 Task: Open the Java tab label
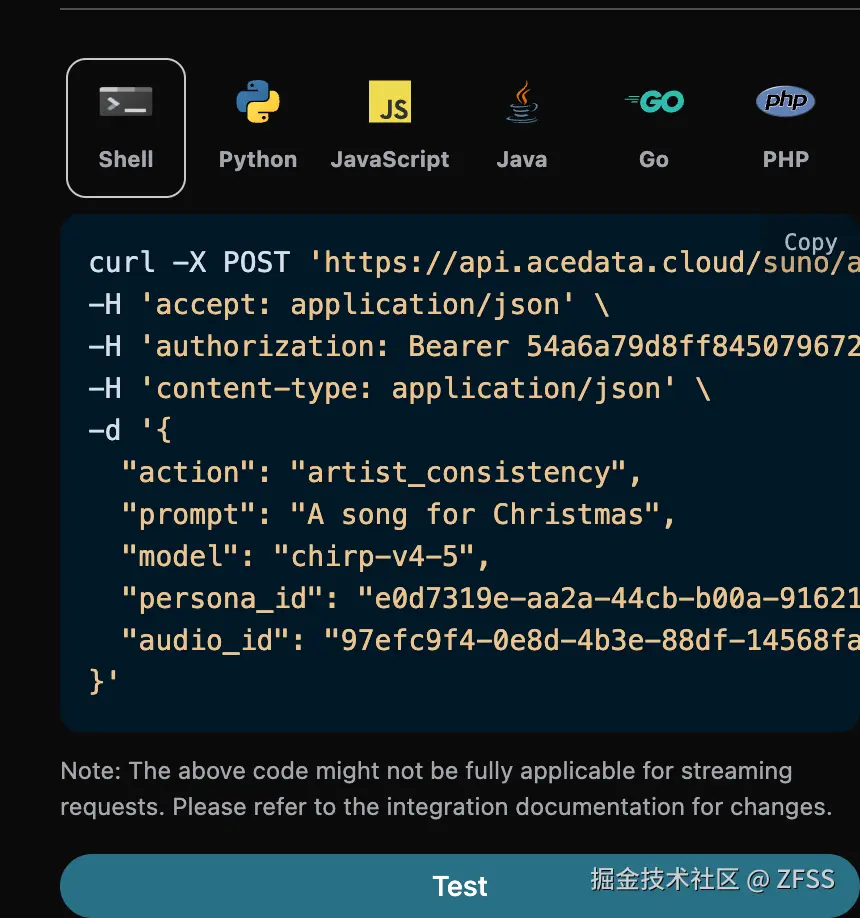click(x=522, y=159)
